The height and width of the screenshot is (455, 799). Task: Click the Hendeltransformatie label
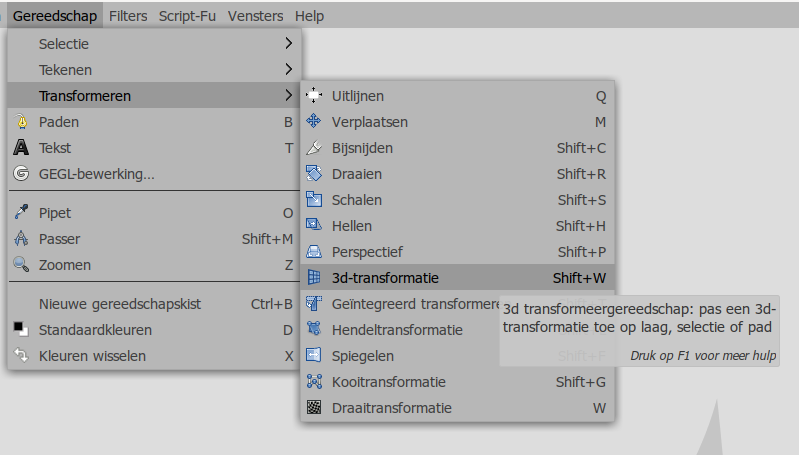coord(397,330)
